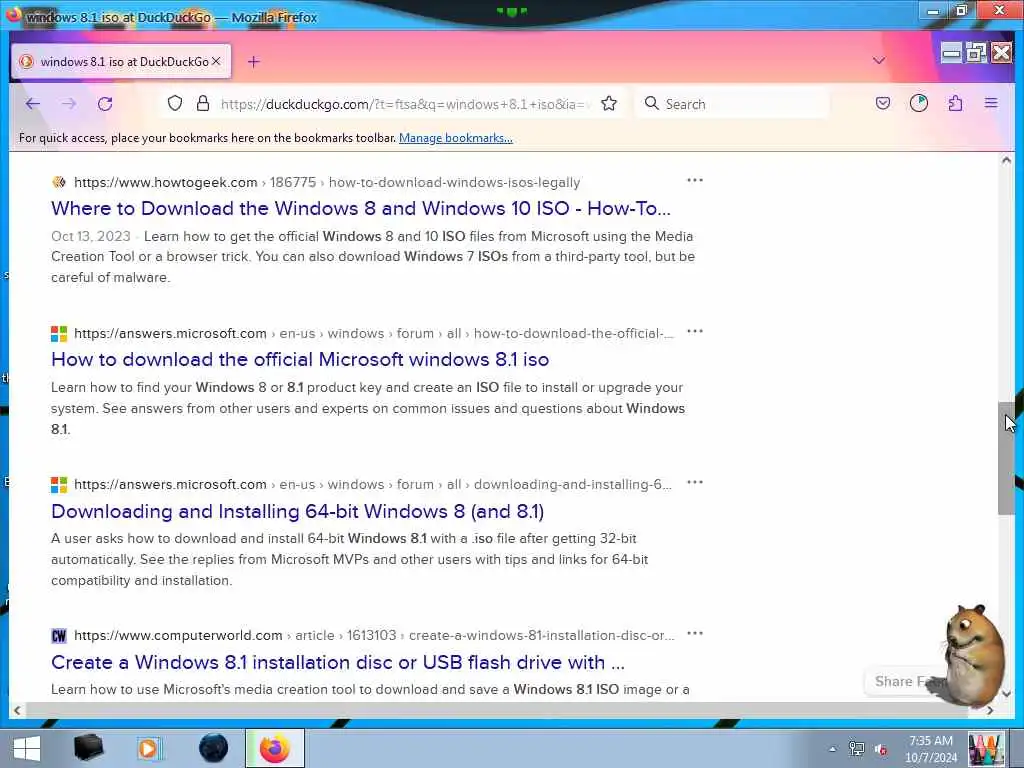Click the colorful tray icon beside clock
The image size is (1024, 768).
985,748
